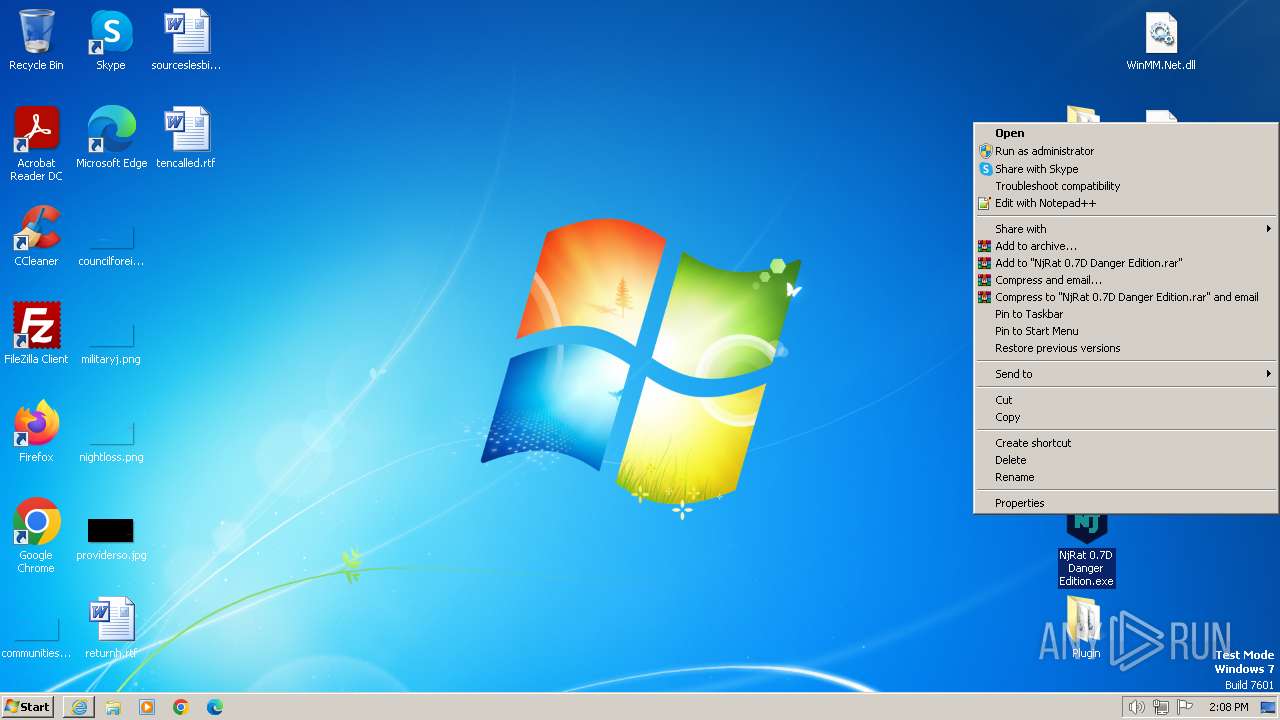This screenshot has width=1280, height=720.
Task: Choose Compress and email...
Action: click(x=1126, y=280)
